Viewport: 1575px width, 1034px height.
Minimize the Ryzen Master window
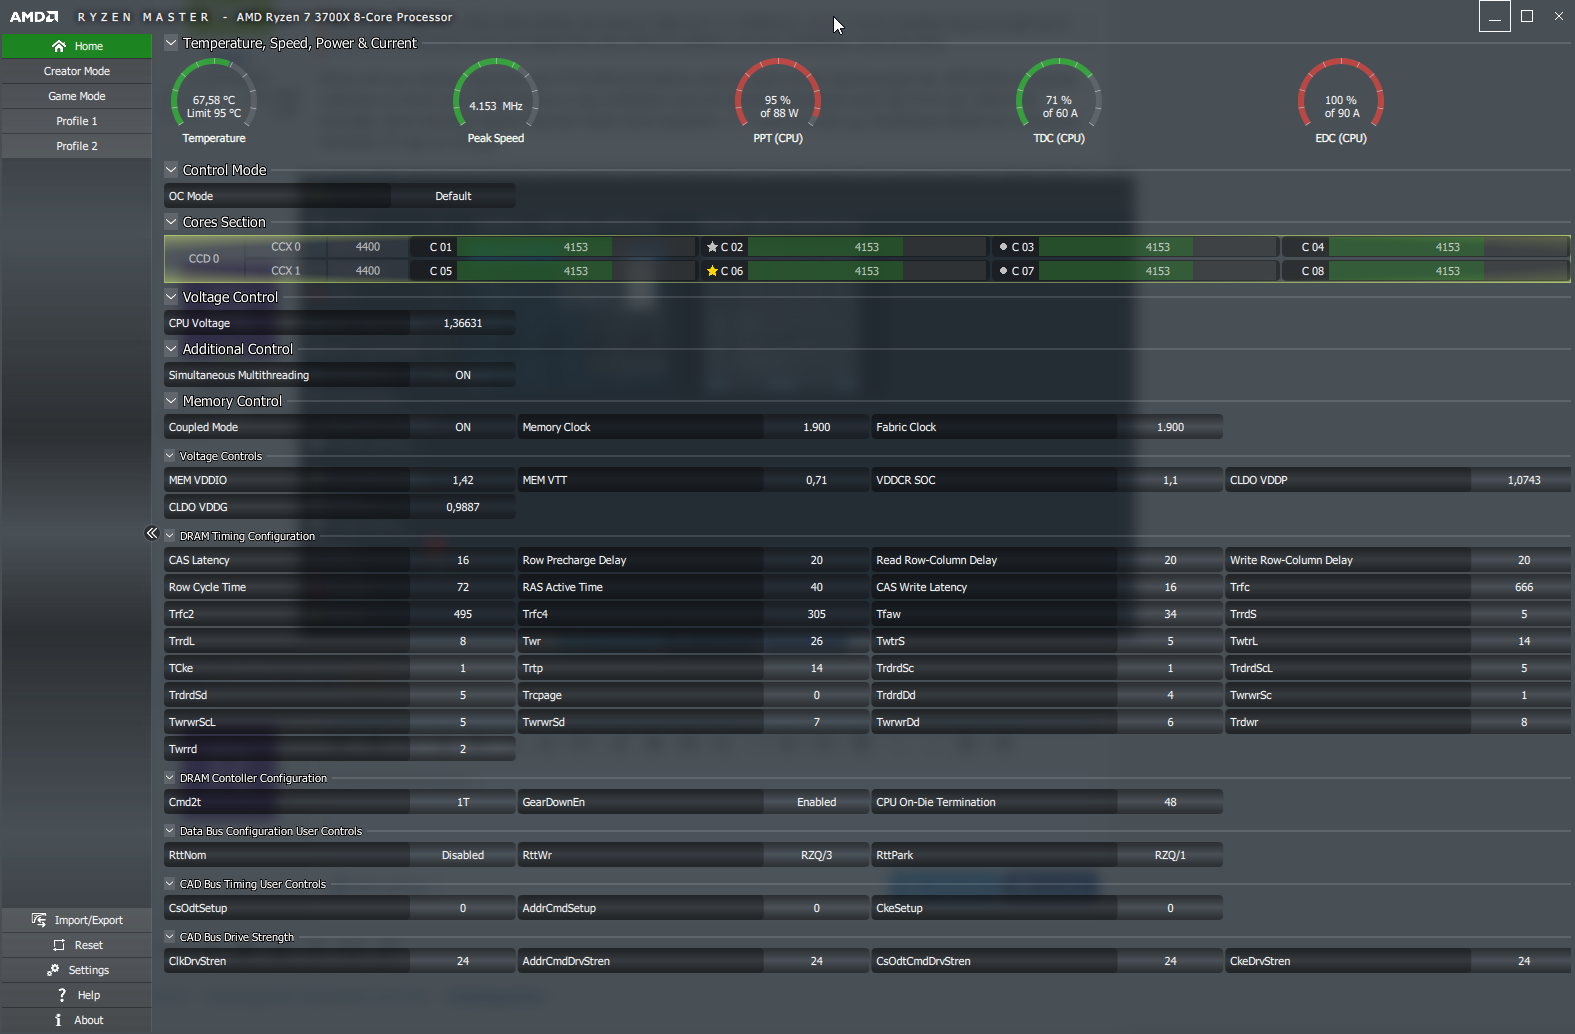click(1495, 16)
